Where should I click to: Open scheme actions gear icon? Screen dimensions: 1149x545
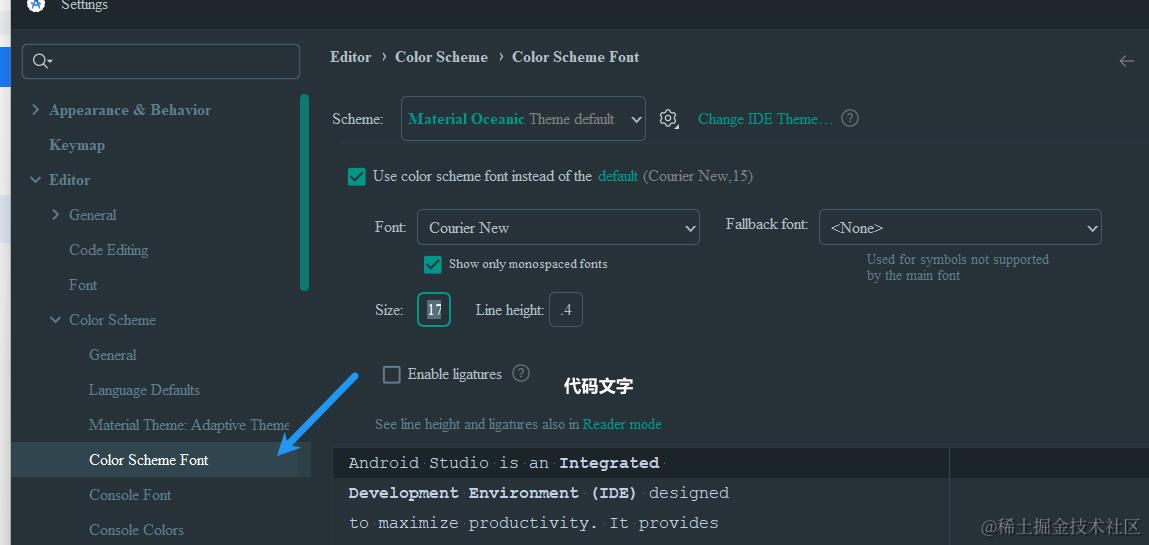coord(668,119)
